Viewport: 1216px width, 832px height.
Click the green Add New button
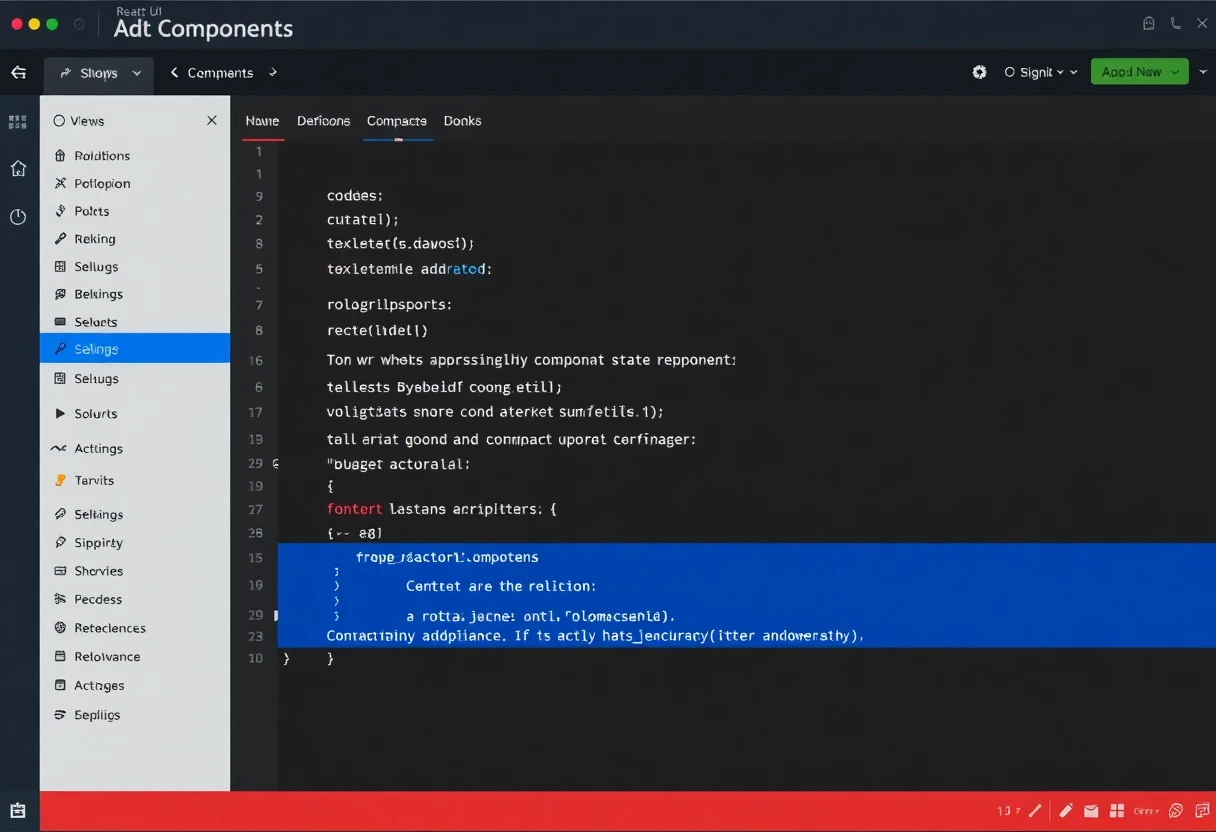click(x=1131, y=72)
